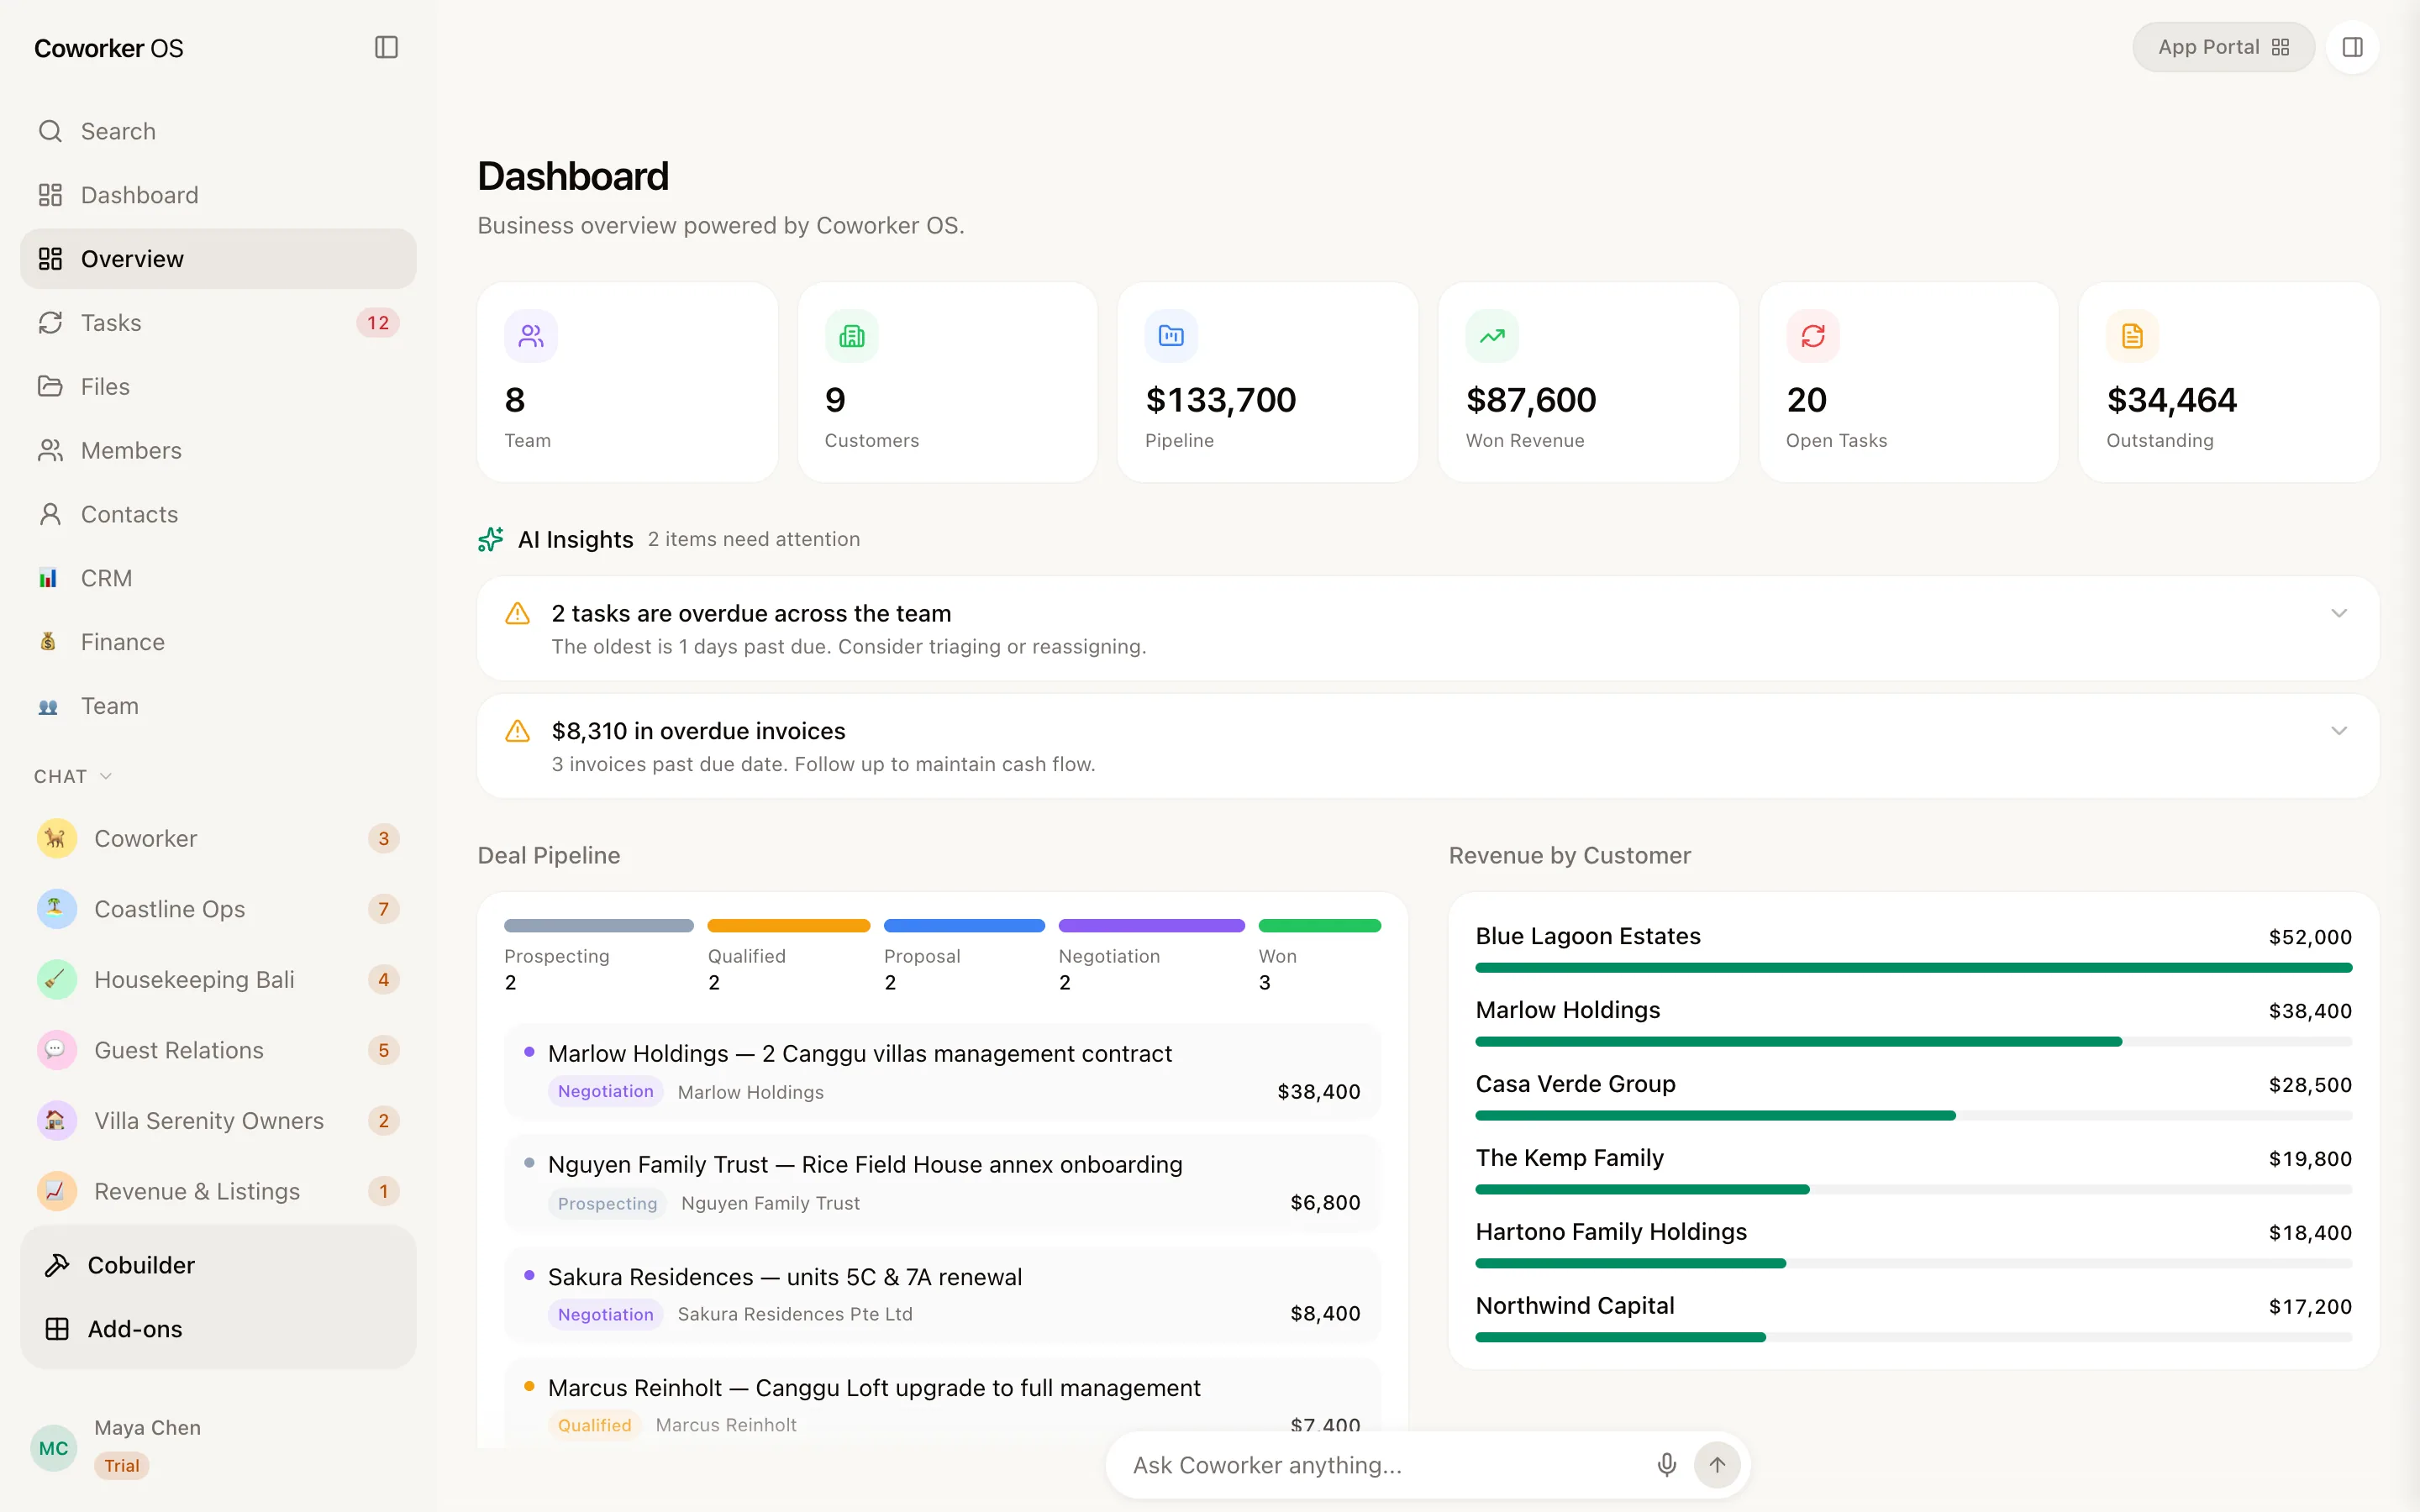This screenshot has height=1512, width=2420.
Task: Focus the Ask Coworker anything input
Action: [x=1385, y=1465]
